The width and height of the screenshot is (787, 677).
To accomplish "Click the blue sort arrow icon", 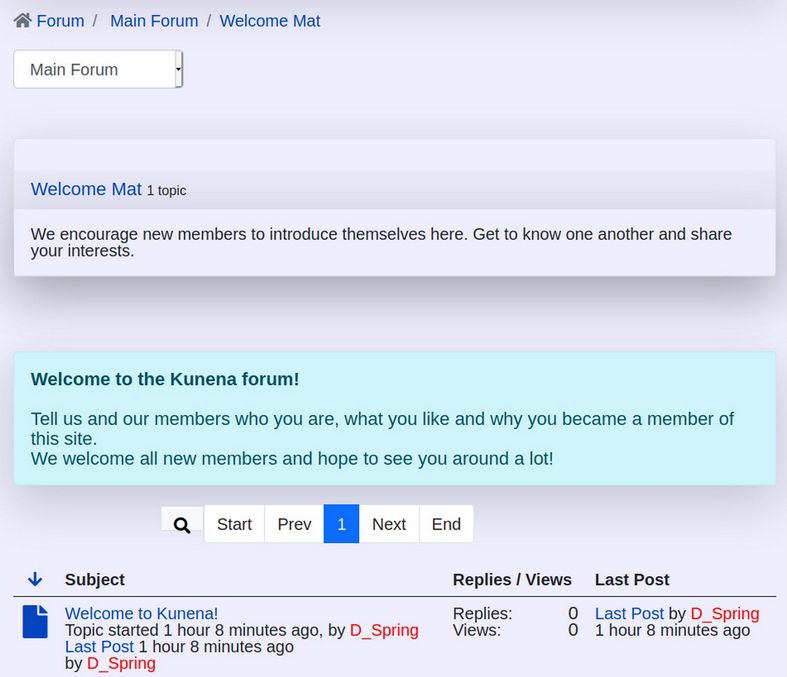I will tap(35, 580).
